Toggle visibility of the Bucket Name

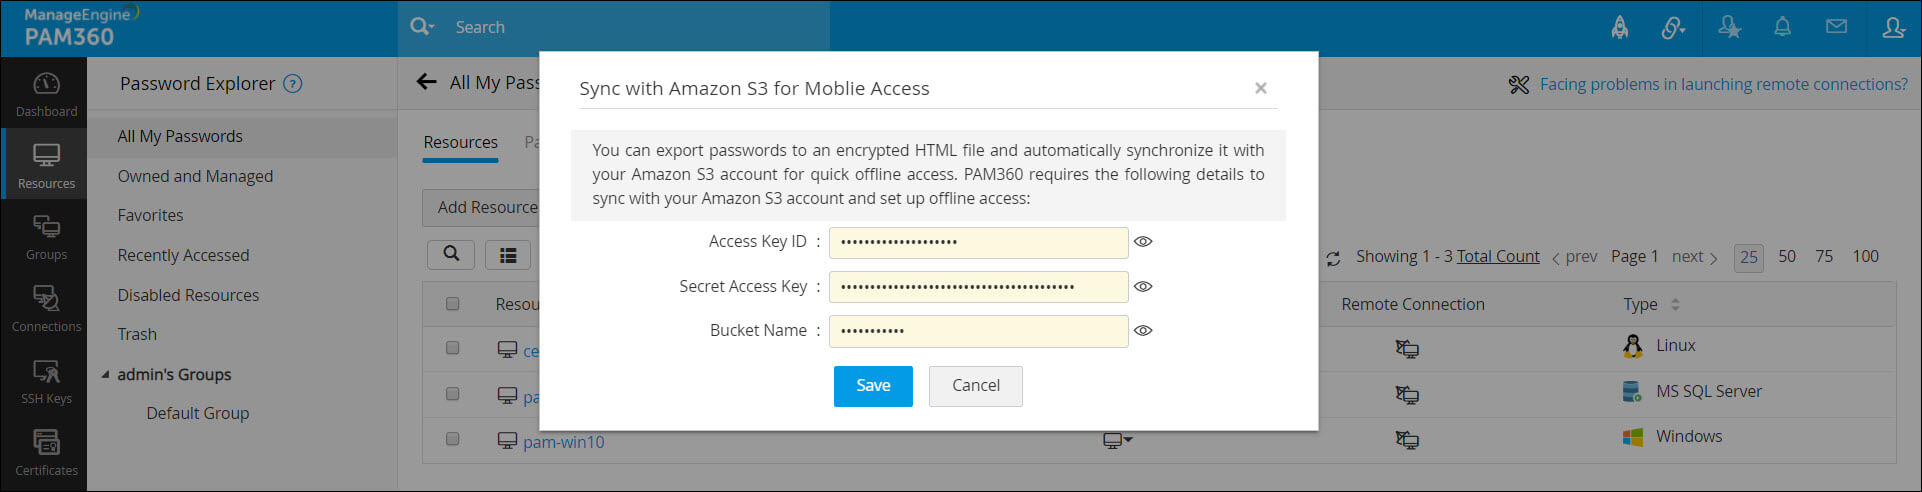pos(1143,331)
